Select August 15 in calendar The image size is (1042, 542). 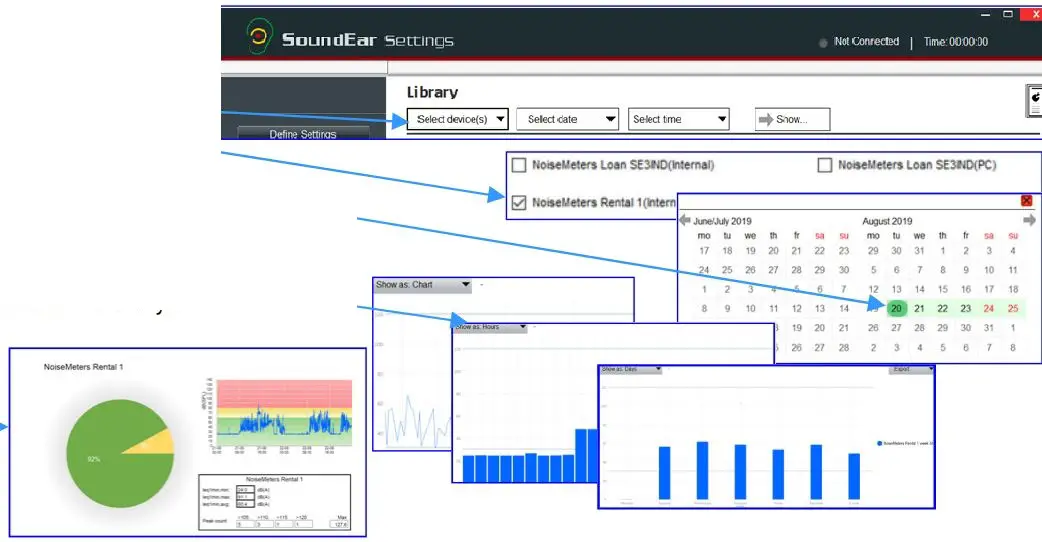click(942, 289)
